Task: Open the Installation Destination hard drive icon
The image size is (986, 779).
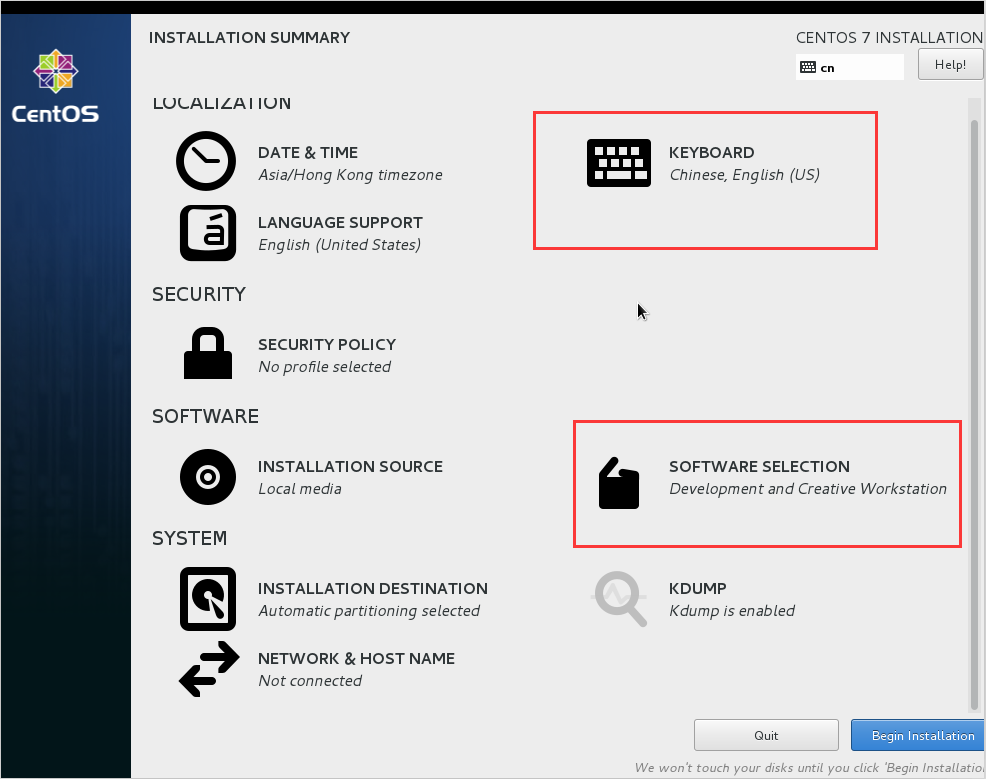Action: (208, 599)
